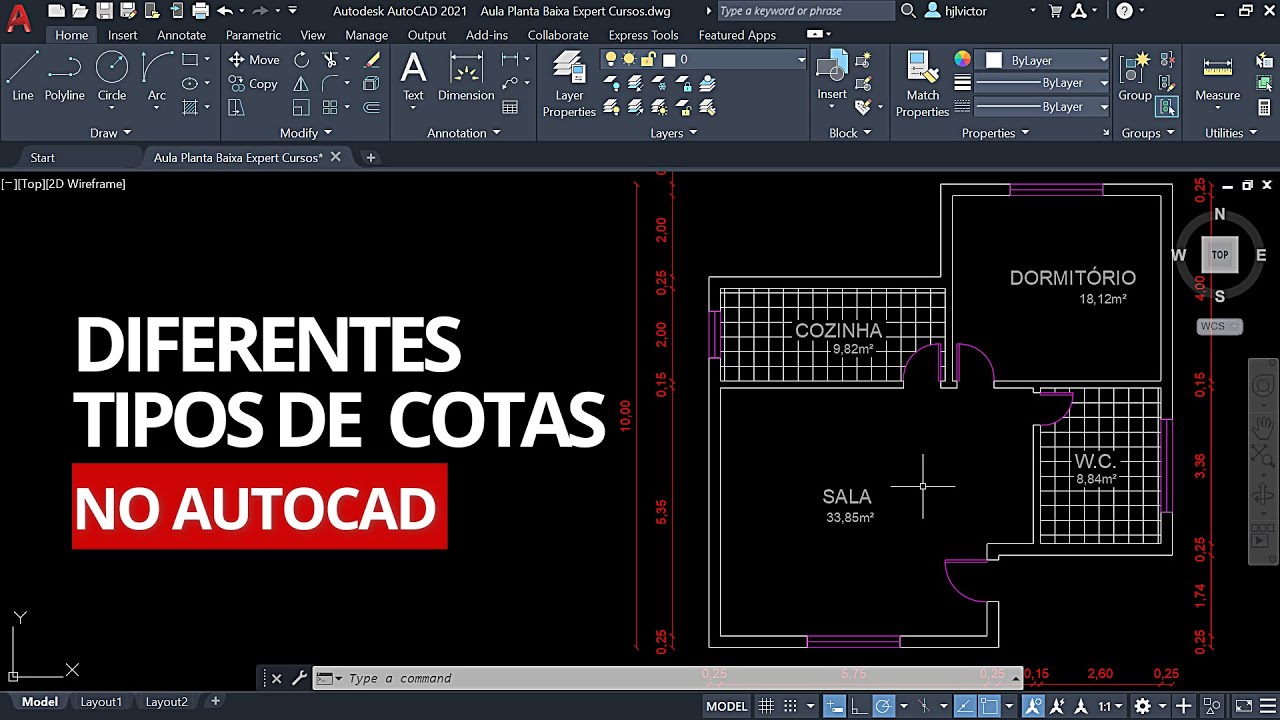Click the layer 0 white color swatch
This screenshot has height=720, width=1280.
click(x=669, y=60)
